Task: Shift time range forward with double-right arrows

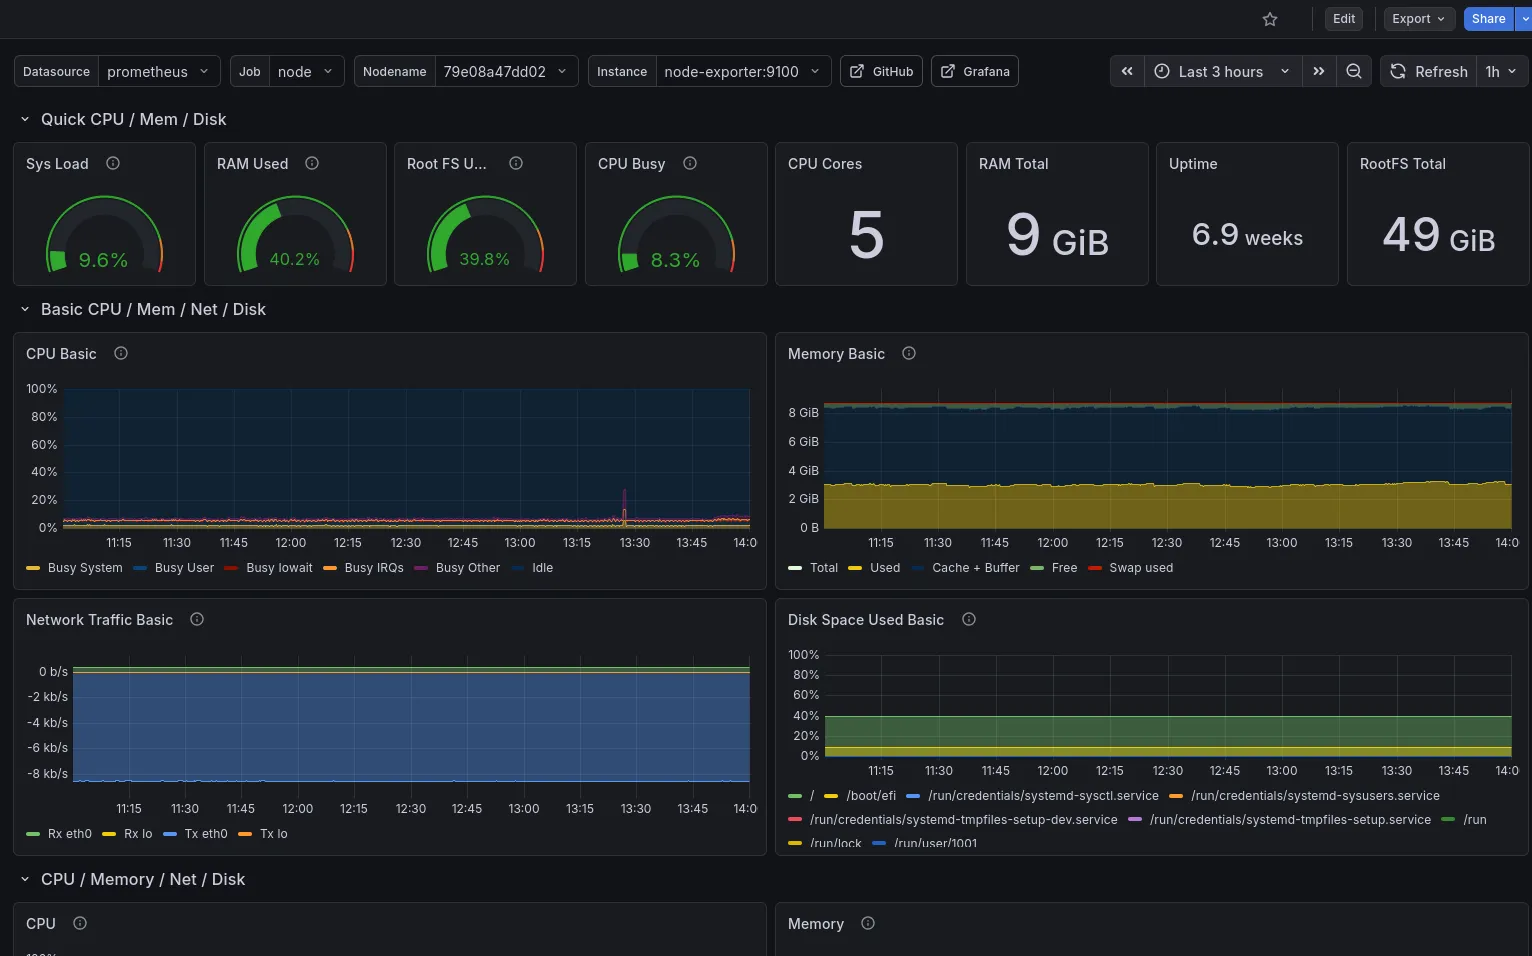Action: click(x=1319, y=71)
